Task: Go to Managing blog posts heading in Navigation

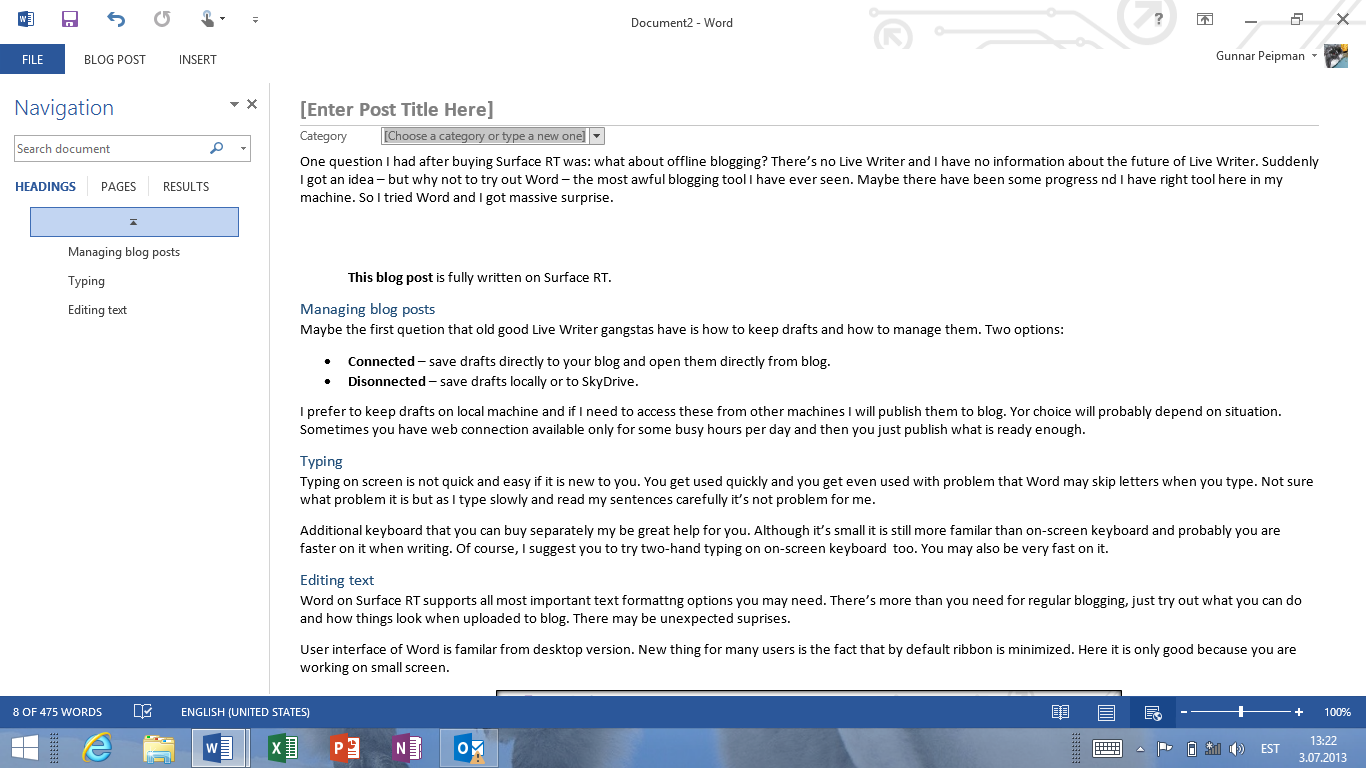Action: [x=124, y=252]
